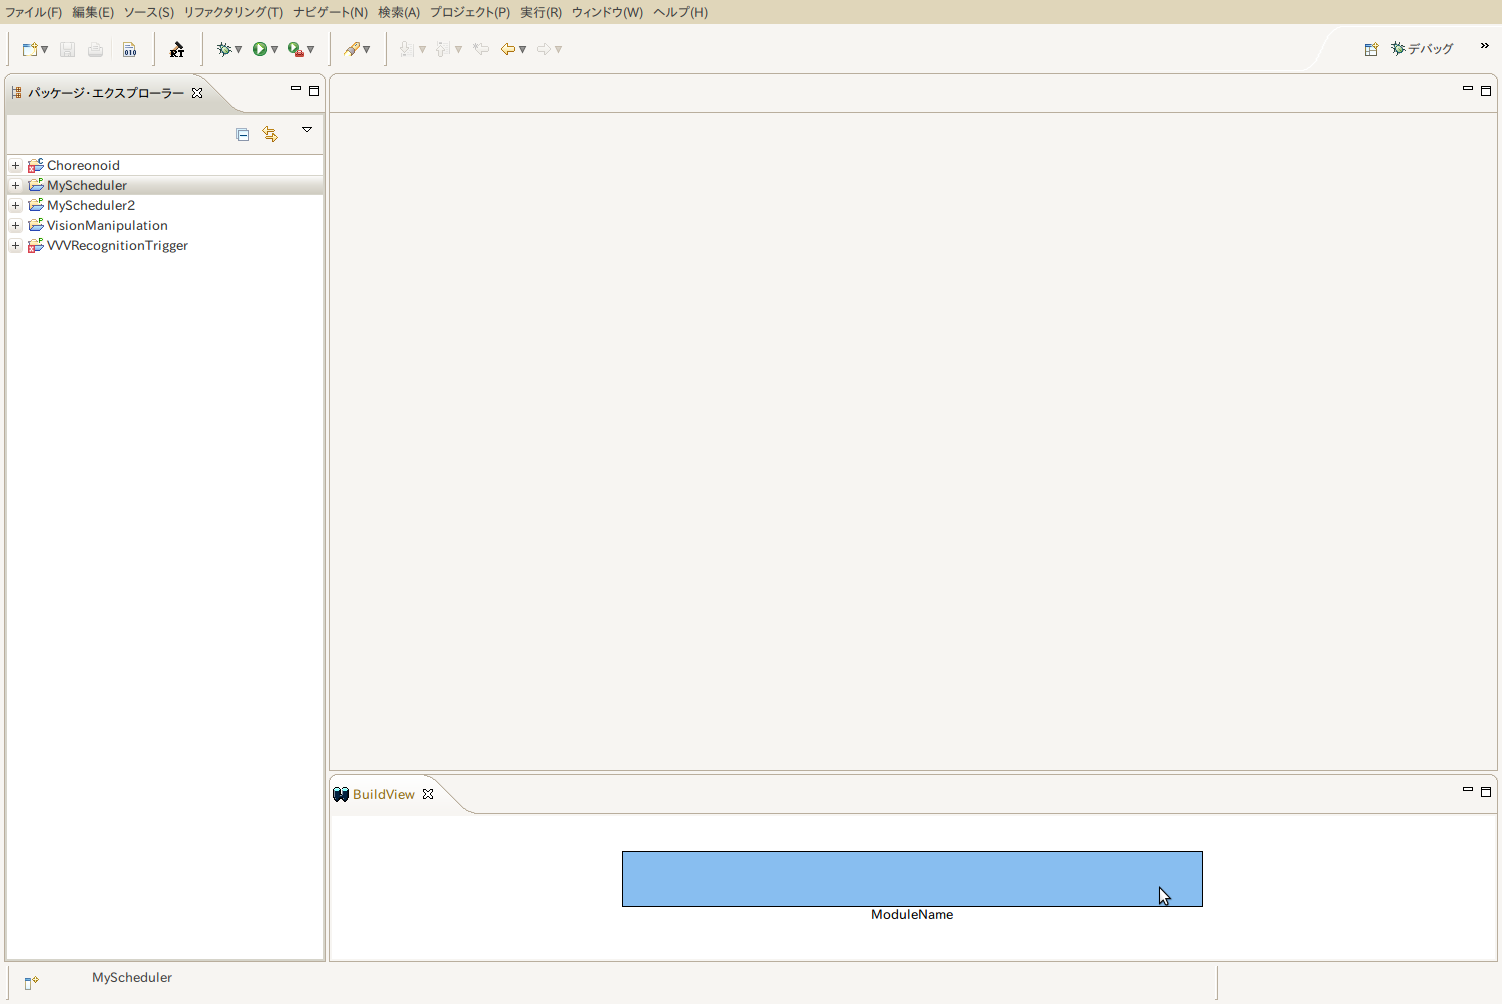The height and width of the screenshot is (1004, 1502).
Task: Click the yellow back navigation arrow
Action: point(508,49)
